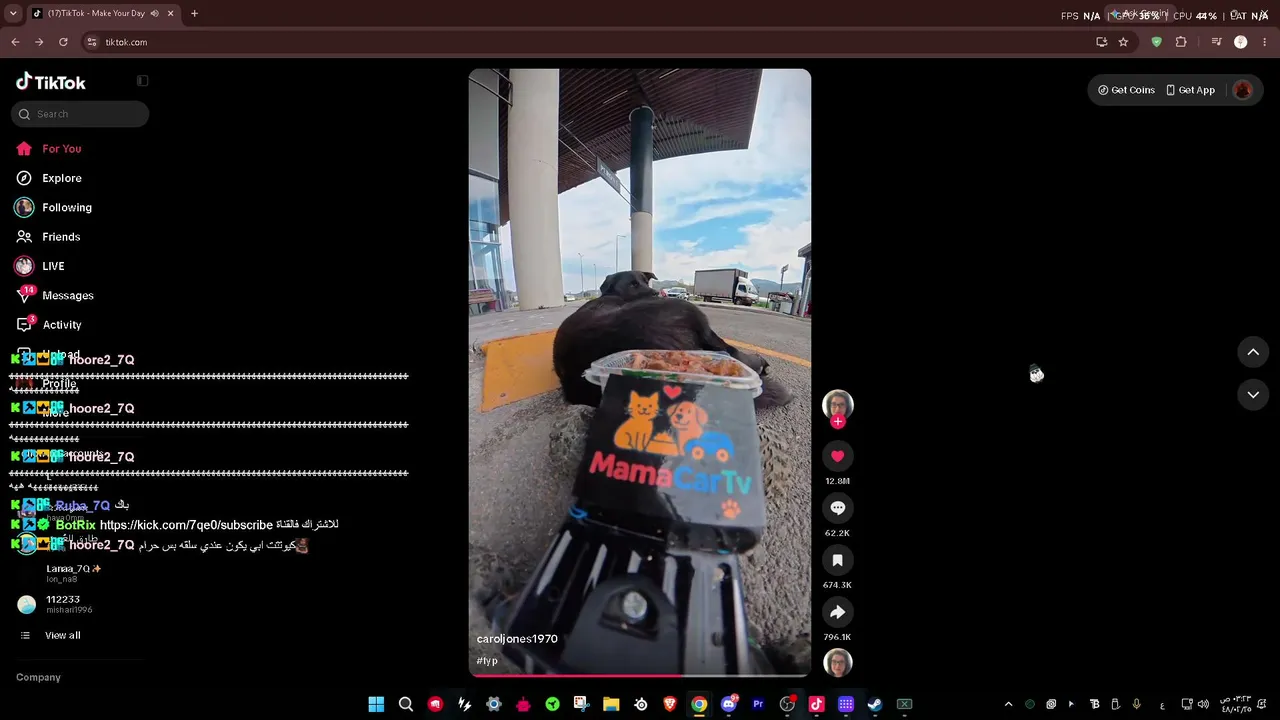Open the volume control in system tray
The image size is (1280, 720).
(1204, 704)
